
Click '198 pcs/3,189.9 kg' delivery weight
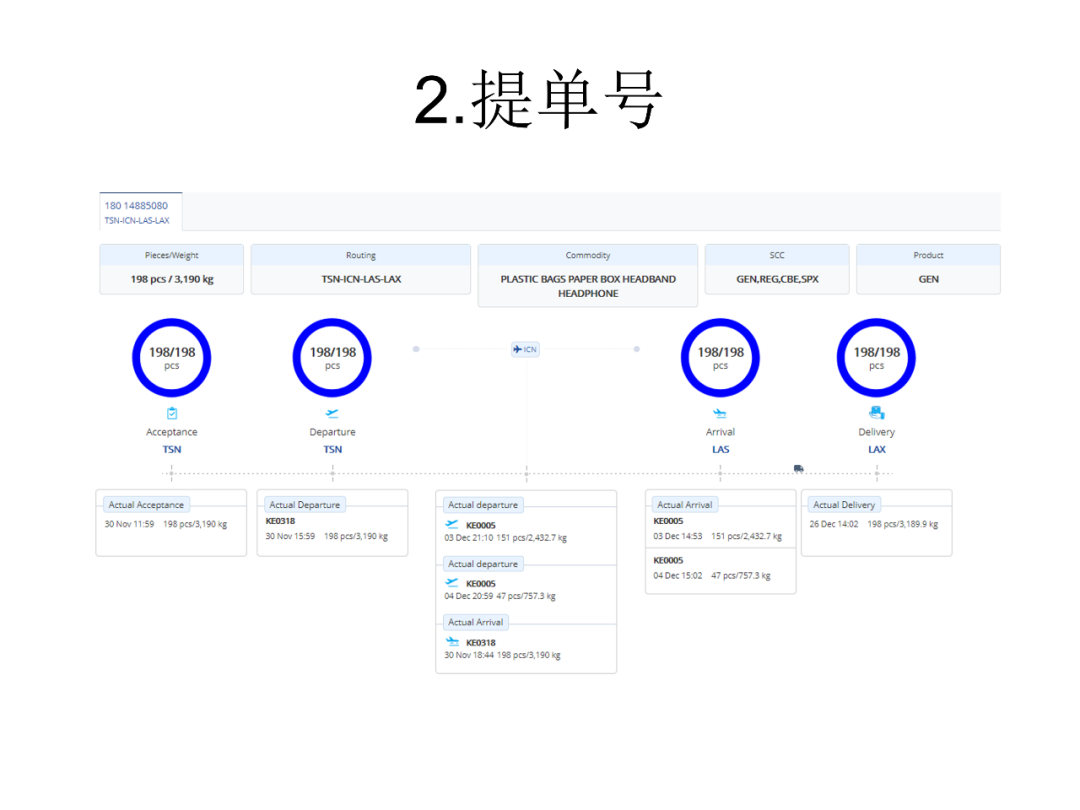[x=902, y=524]
